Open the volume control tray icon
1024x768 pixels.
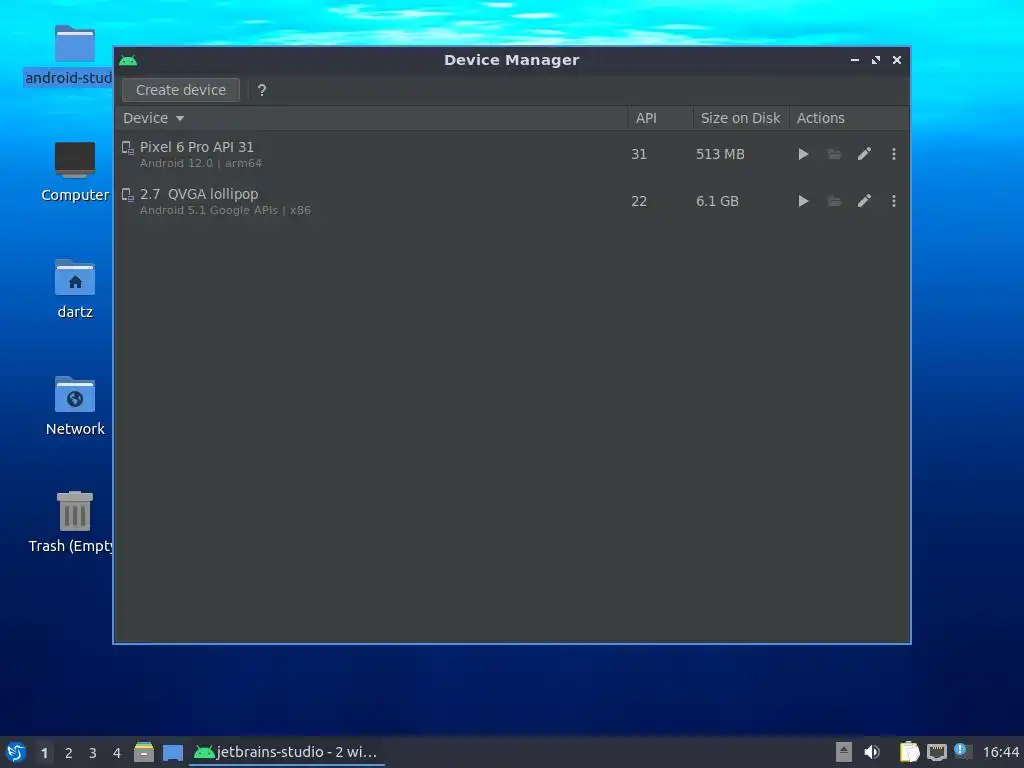[x=872, y=752]
